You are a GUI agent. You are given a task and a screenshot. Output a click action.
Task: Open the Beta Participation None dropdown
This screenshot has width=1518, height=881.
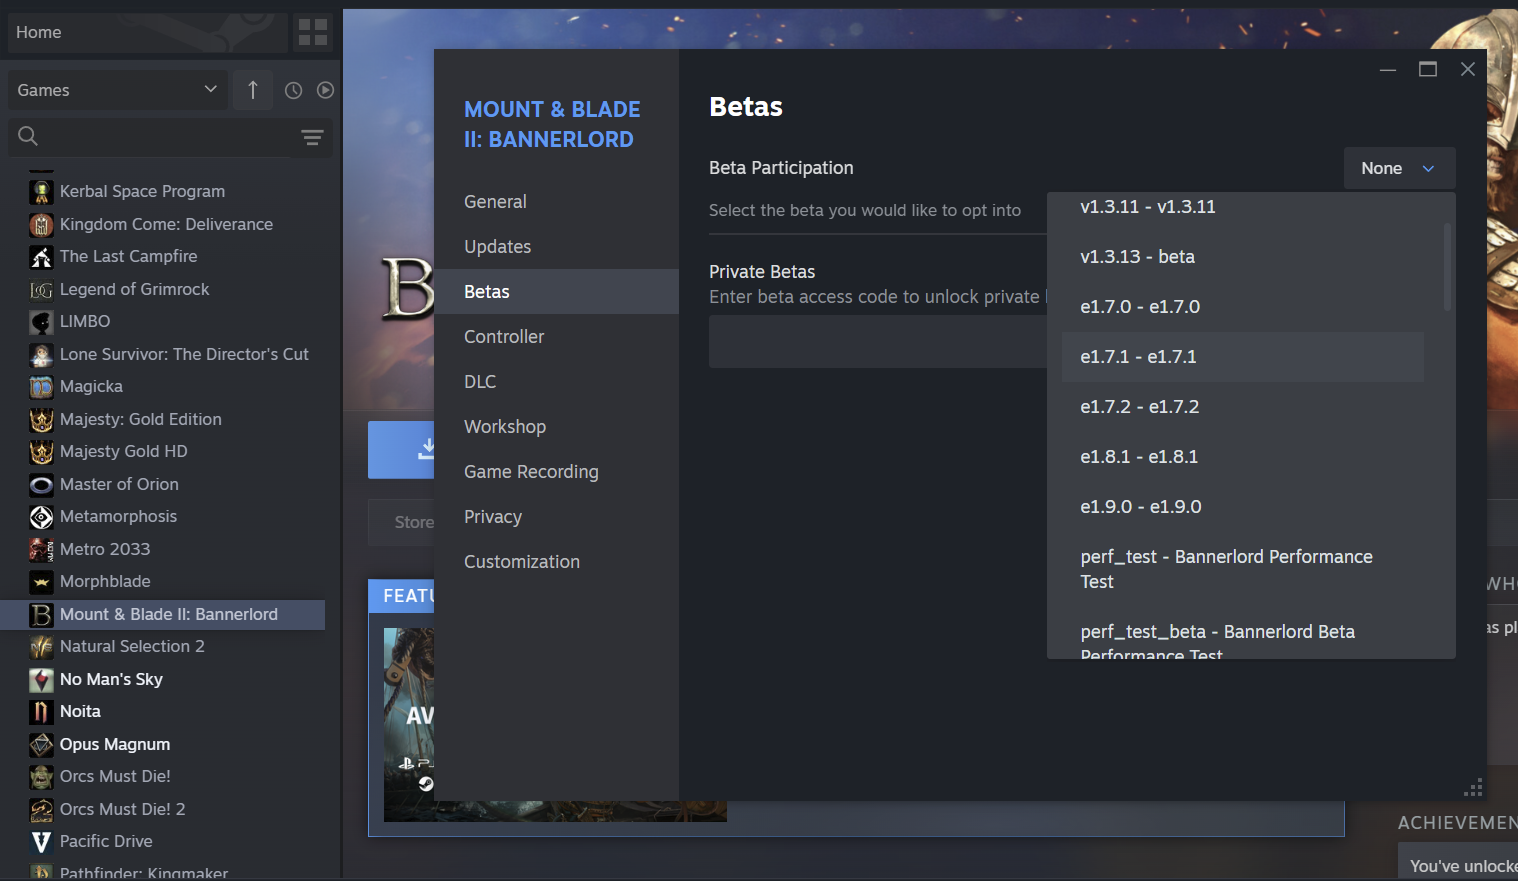tap(1399, 169)
